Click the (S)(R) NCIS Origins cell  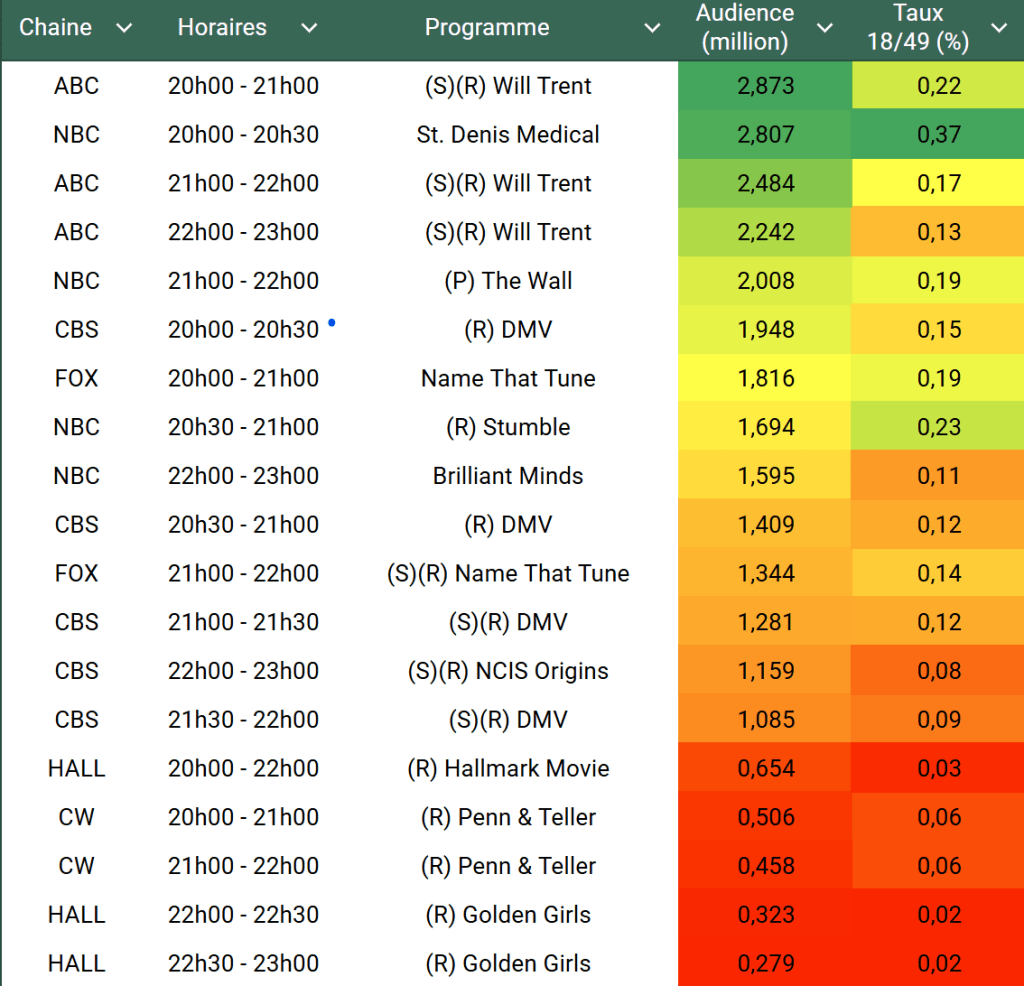(x=508, y=671)
